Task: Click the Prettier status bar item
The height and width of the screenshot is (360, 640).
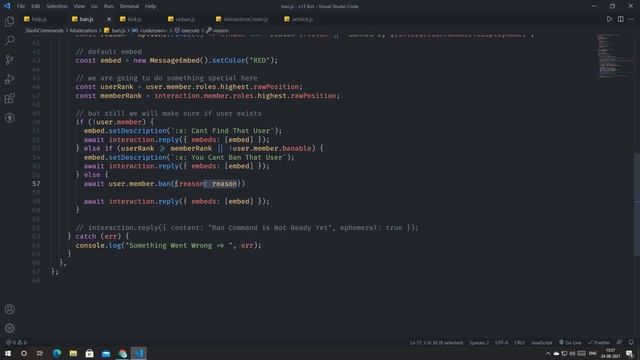Action: pyautogui.click(x=599, y=342)
